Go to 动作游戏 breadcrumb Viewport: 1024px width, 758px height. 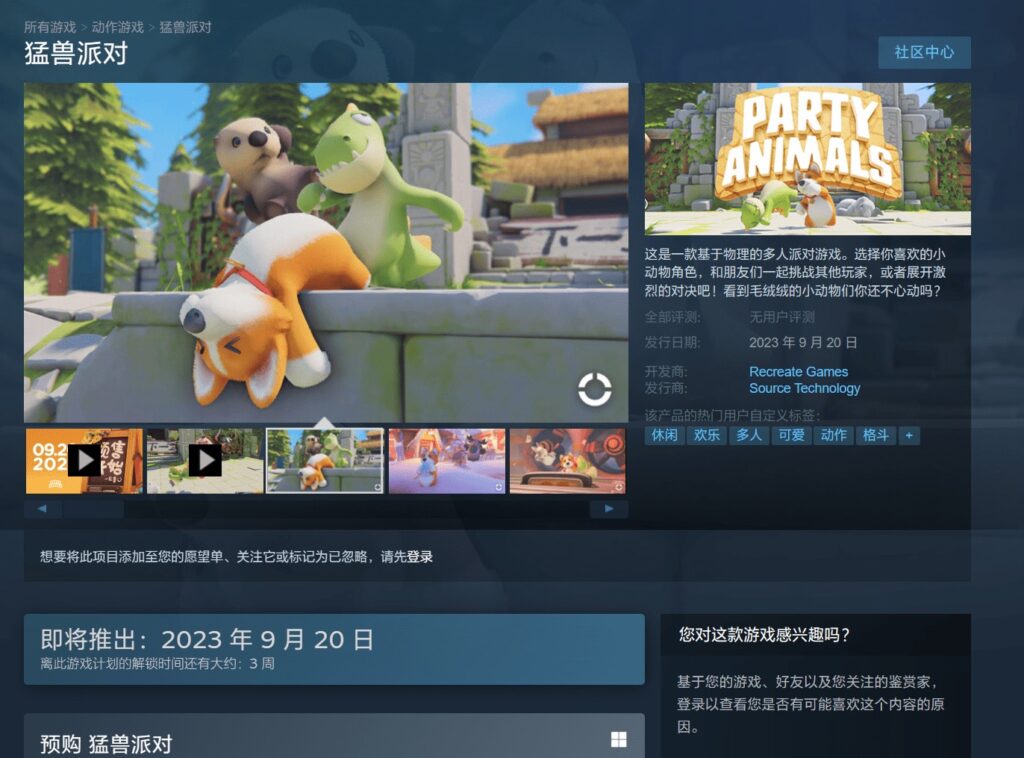[x=118, y=27]
